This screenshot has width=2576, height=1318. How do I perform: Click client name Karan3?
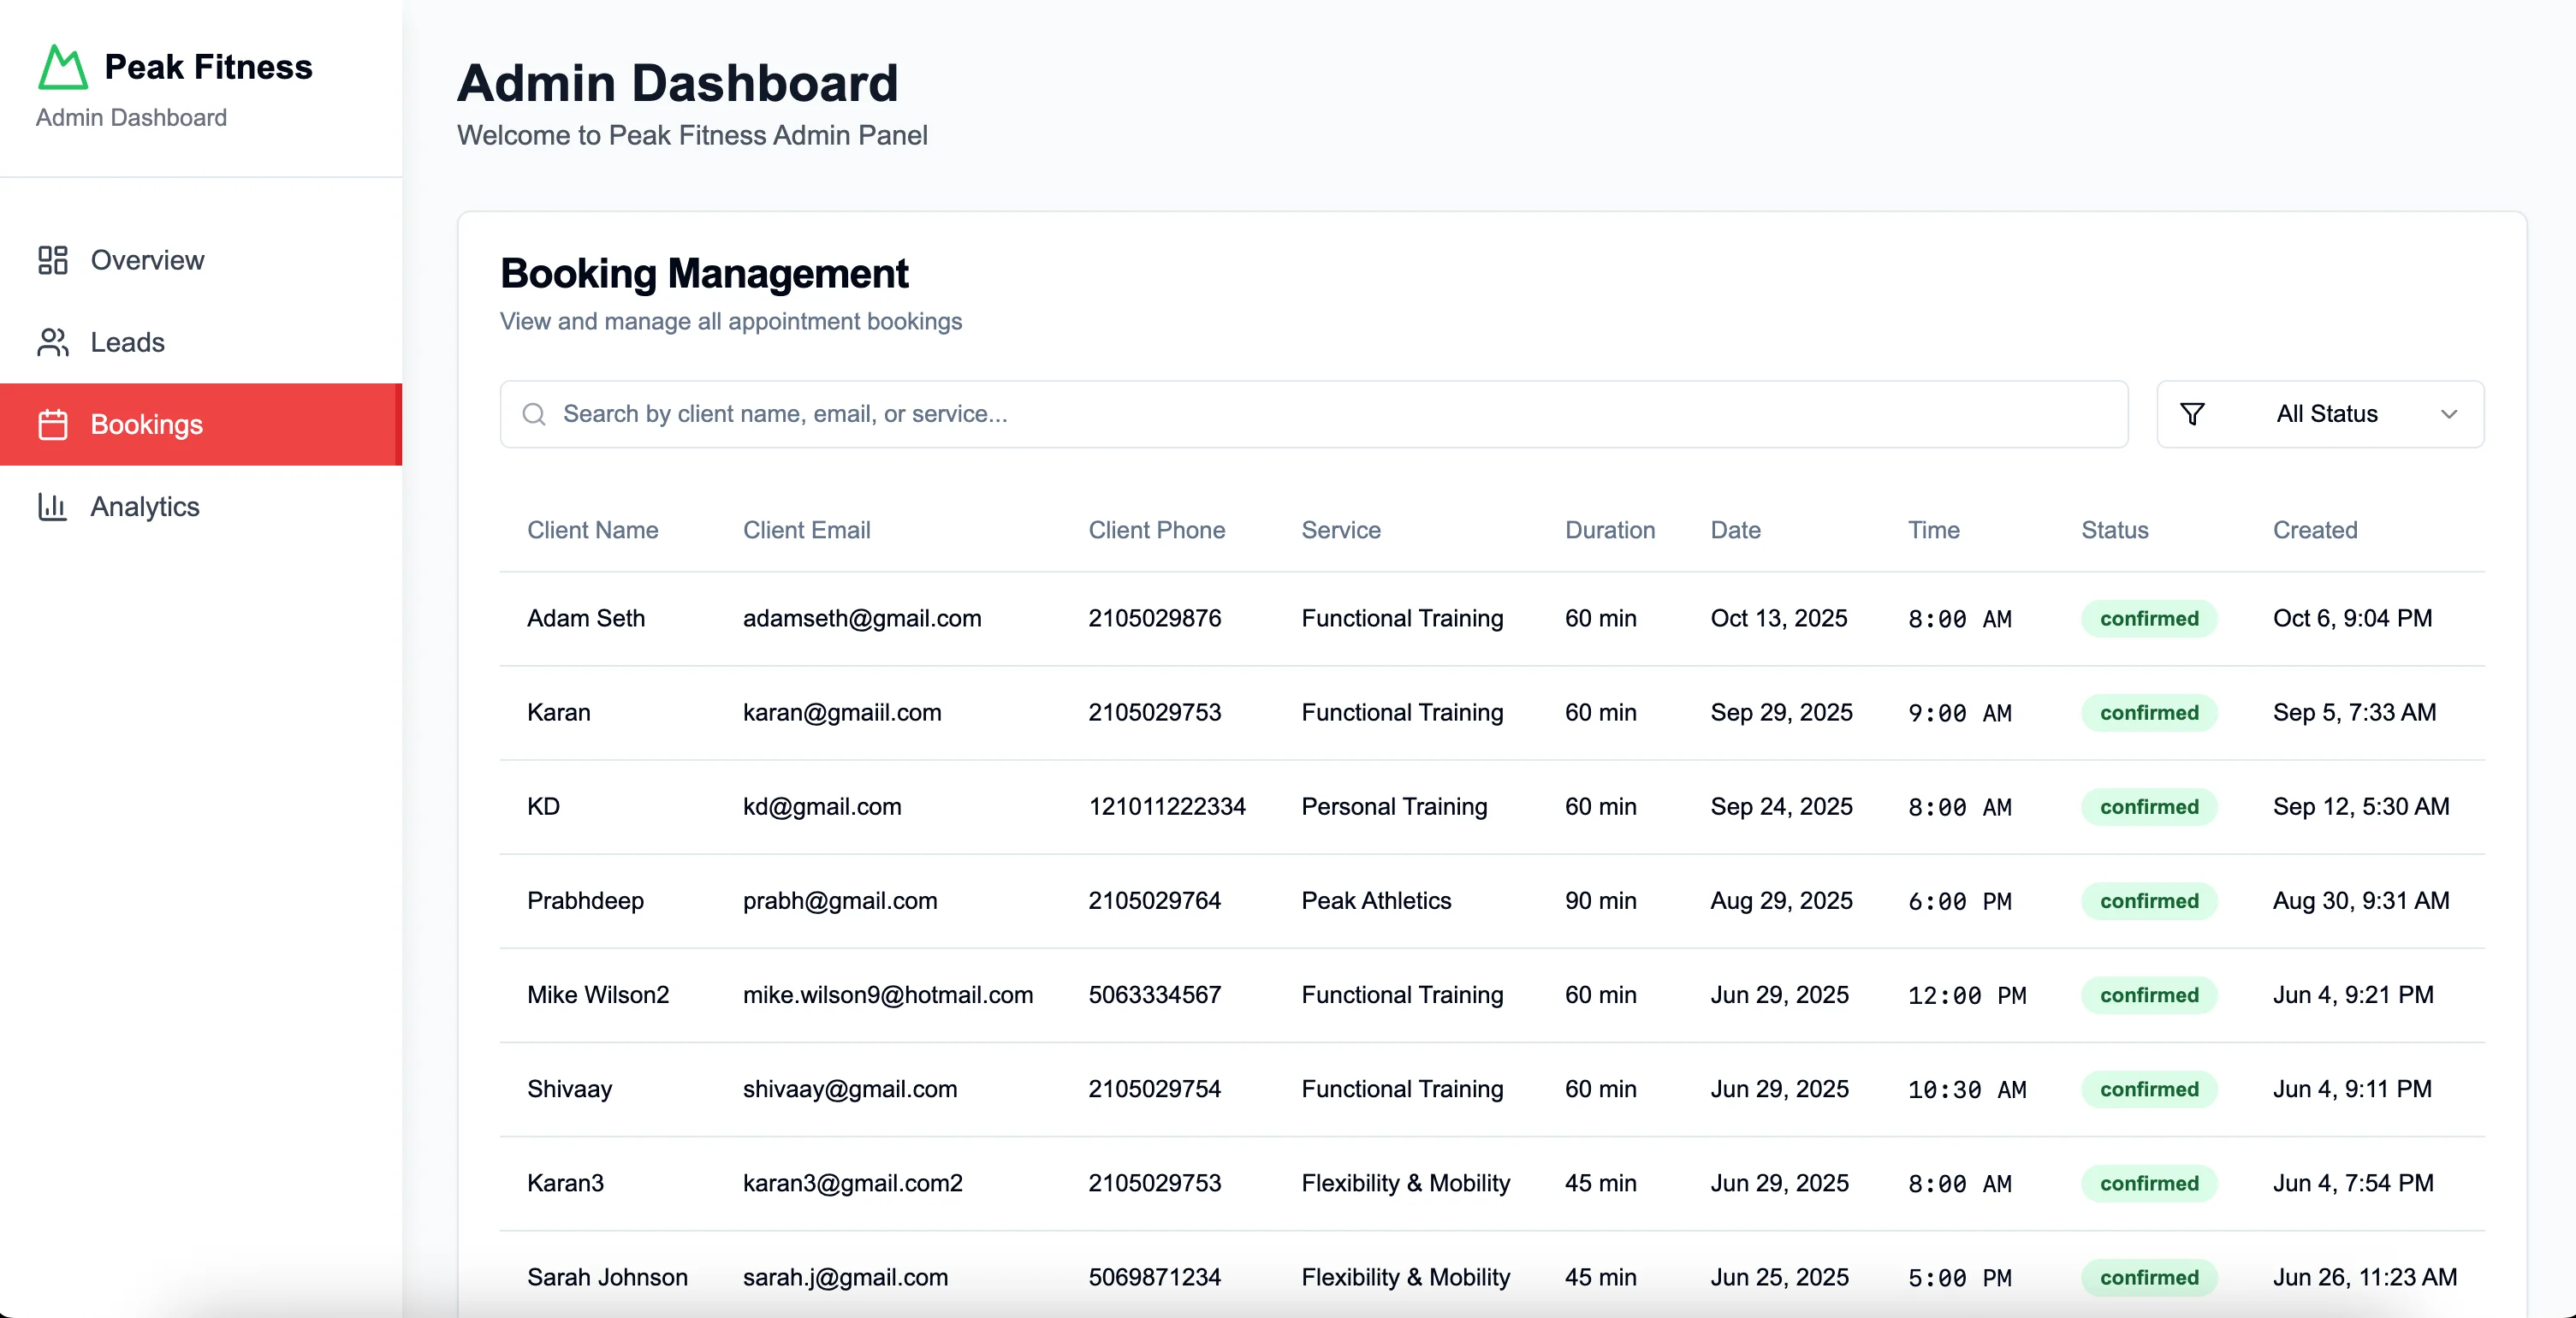pyautogui.click(x=565, y=1182)
